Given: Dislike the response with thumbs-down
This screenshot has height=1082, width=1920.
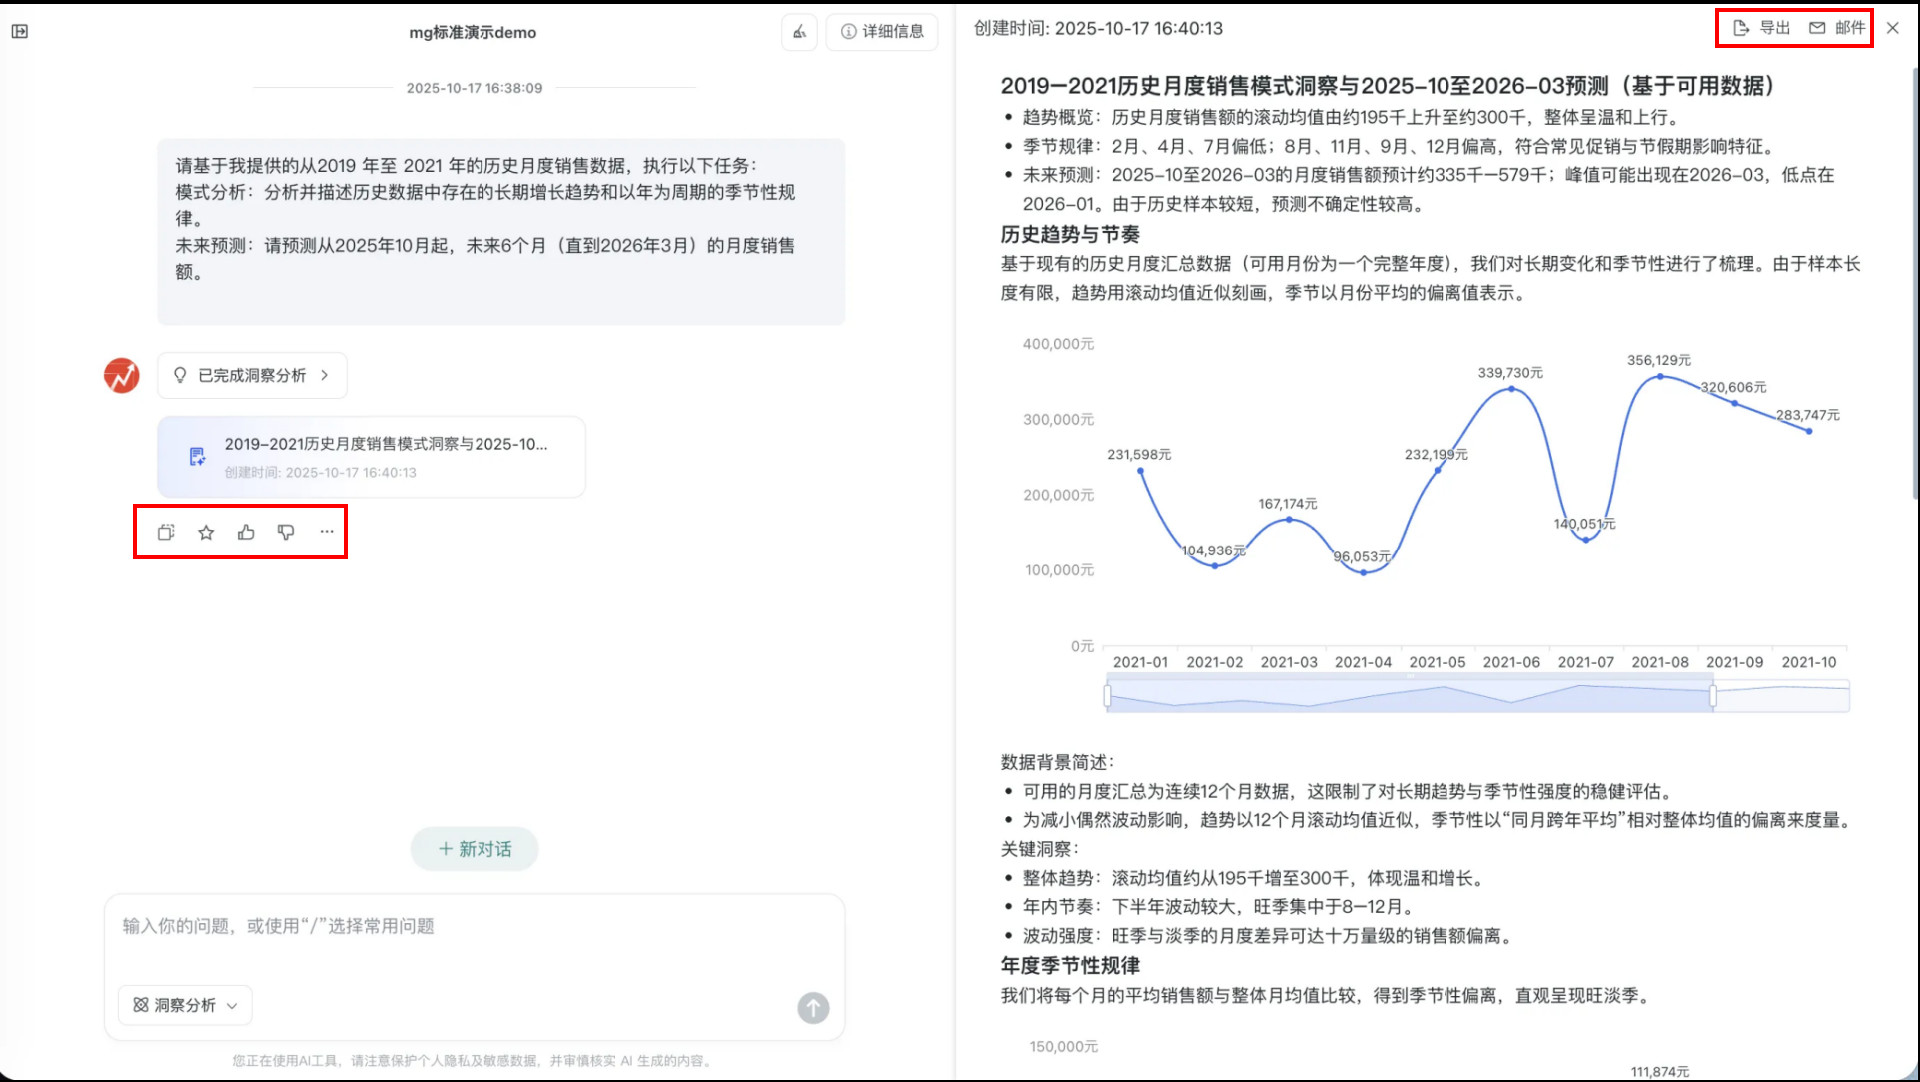Looking at the screenshot, I should click(286, 532).
